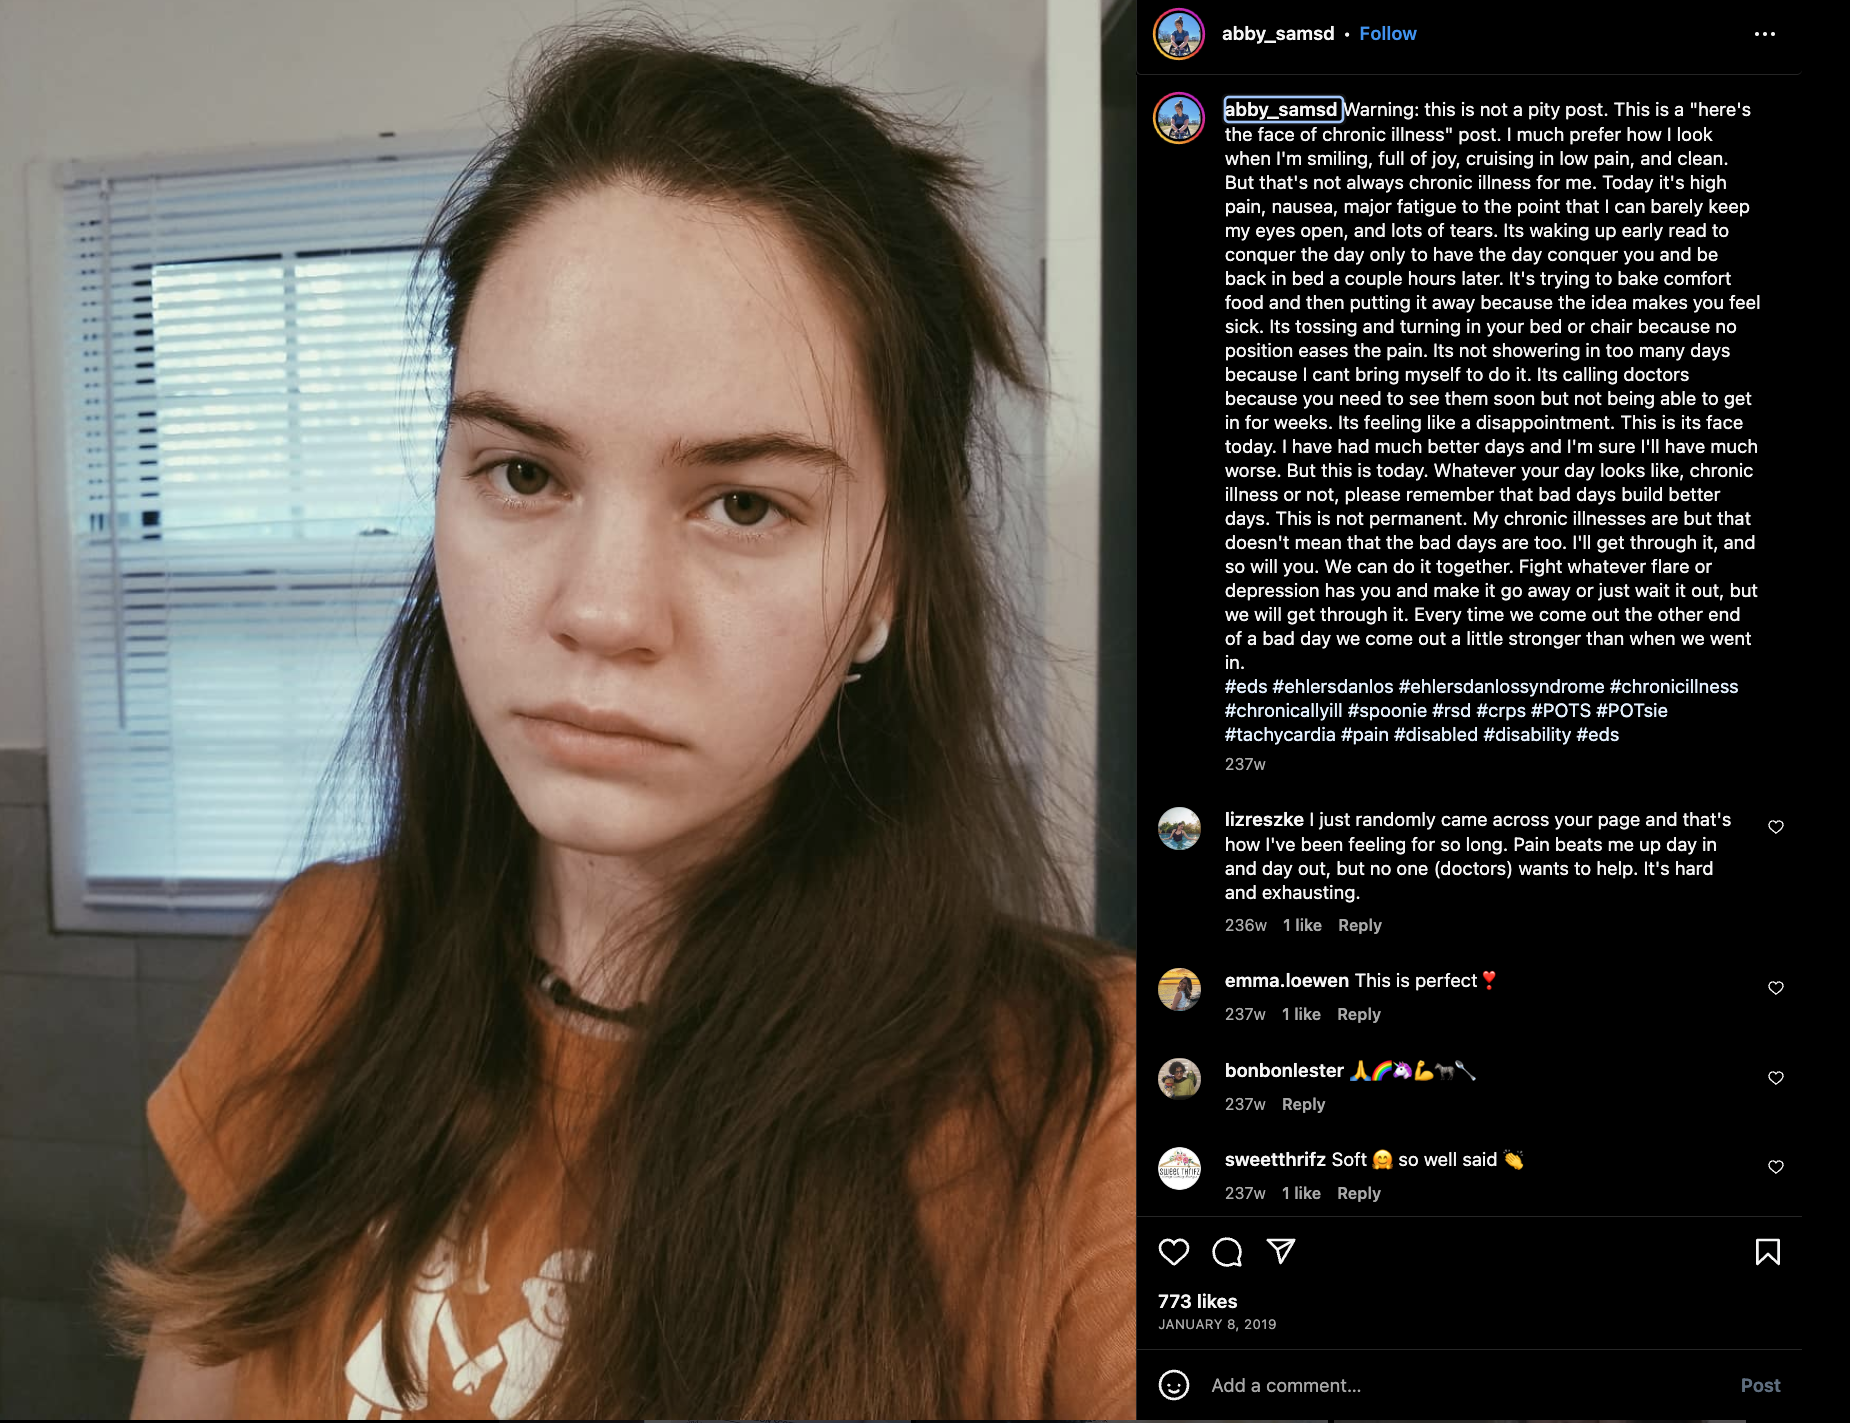This screenshot has height=1423, width=1850.
Task: Open sweetthrifz profile avatar
Action: pos(1179,1168)
